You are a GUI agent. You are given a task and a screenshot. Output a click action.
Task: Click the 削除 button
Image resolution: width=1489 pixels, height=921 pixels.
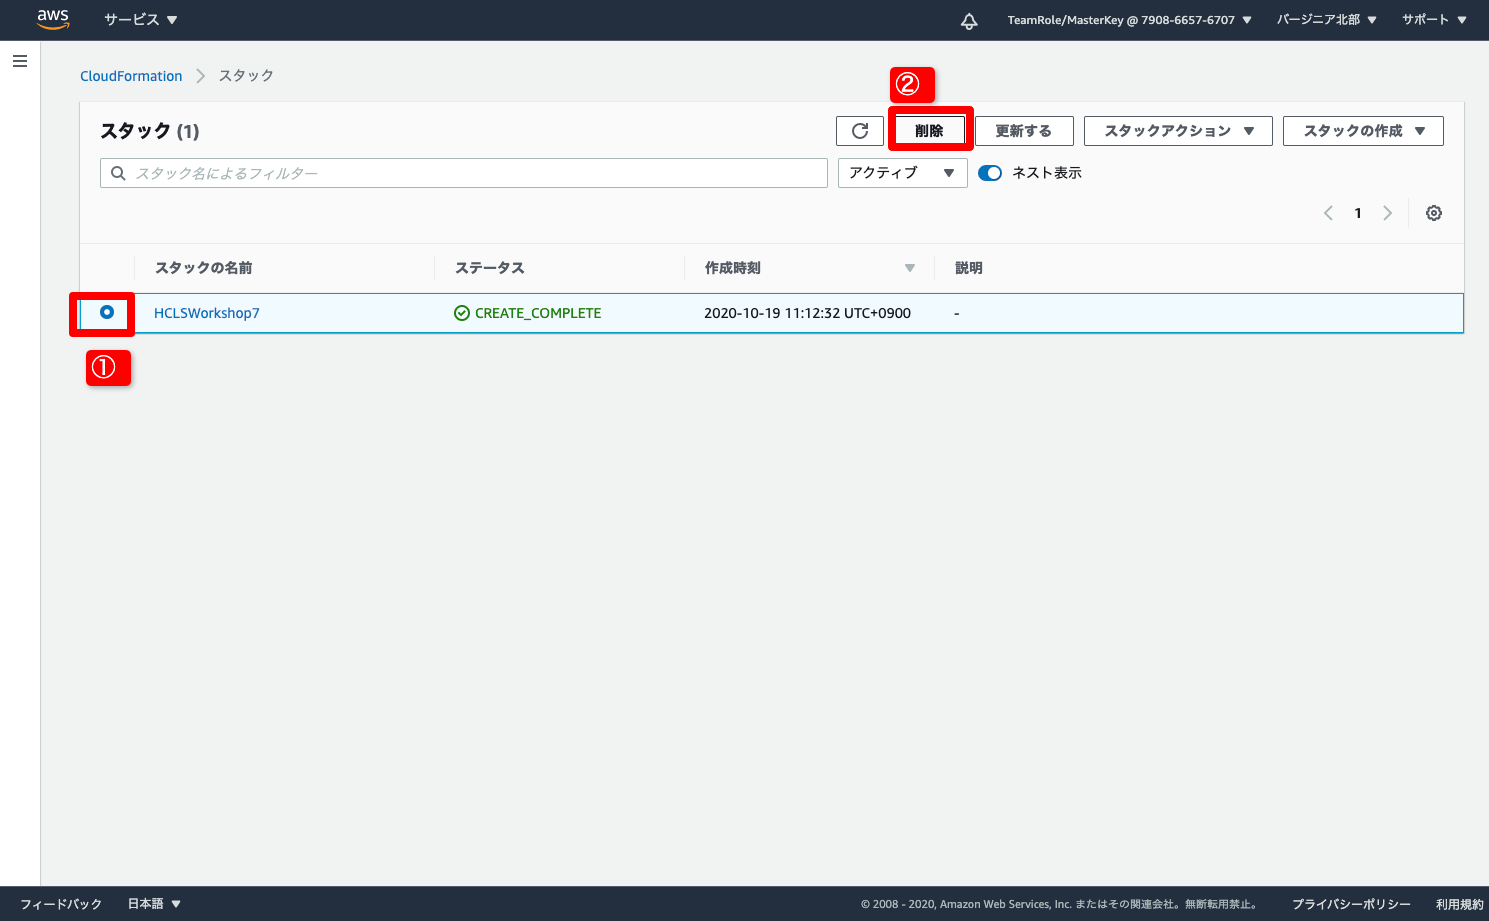point(929,131)
